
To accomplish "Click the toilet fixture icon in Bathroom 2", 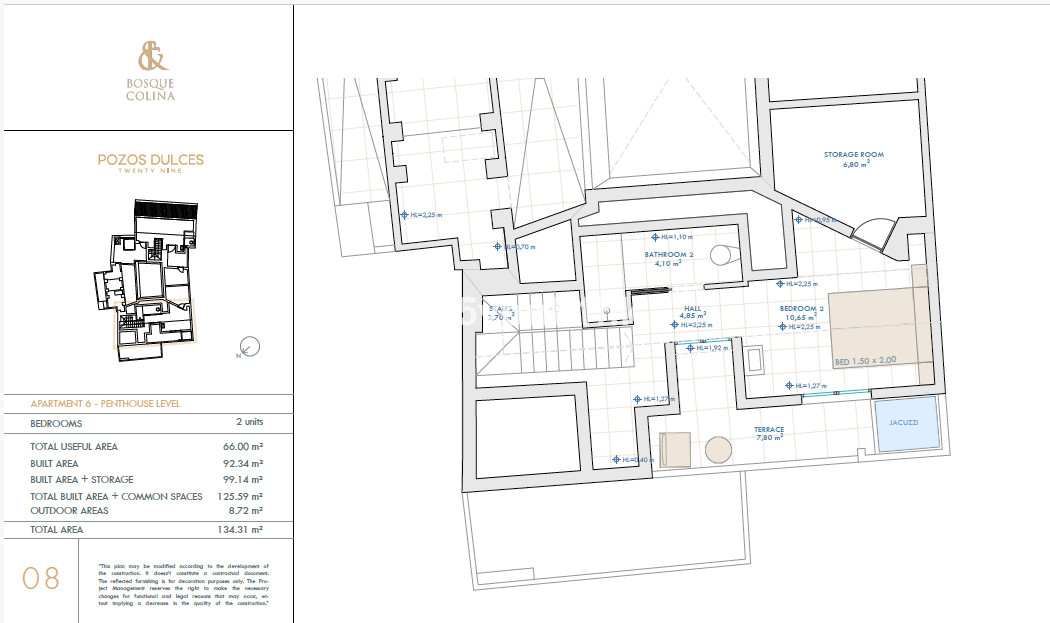I will click(722, 255).
